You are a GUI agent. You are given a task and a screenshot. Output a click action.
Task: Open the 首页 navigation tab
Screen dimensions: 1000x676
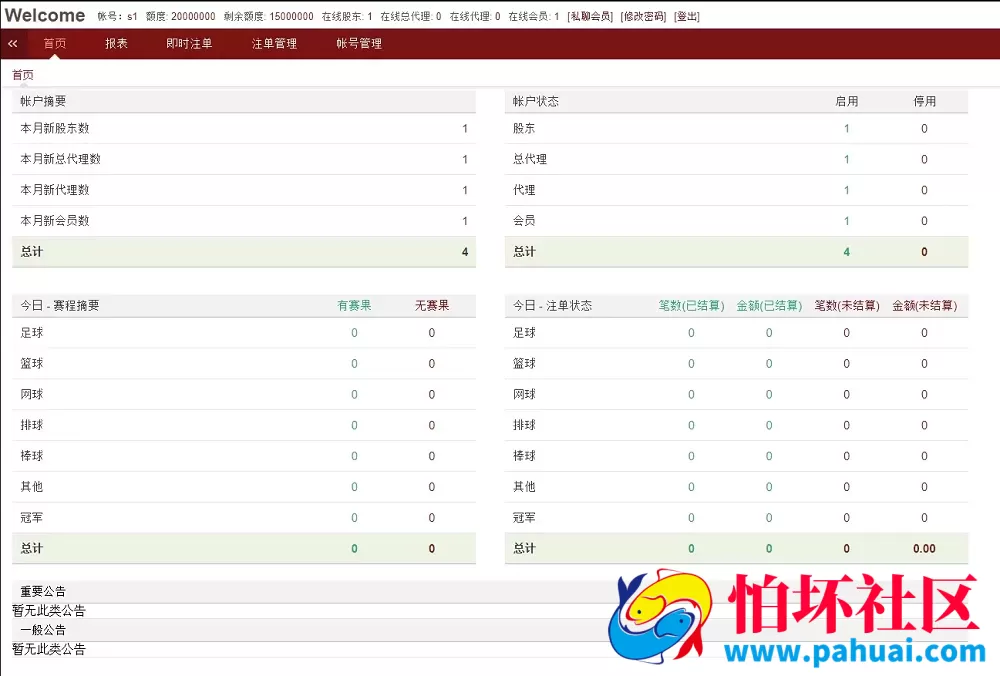tap(55, 43)
